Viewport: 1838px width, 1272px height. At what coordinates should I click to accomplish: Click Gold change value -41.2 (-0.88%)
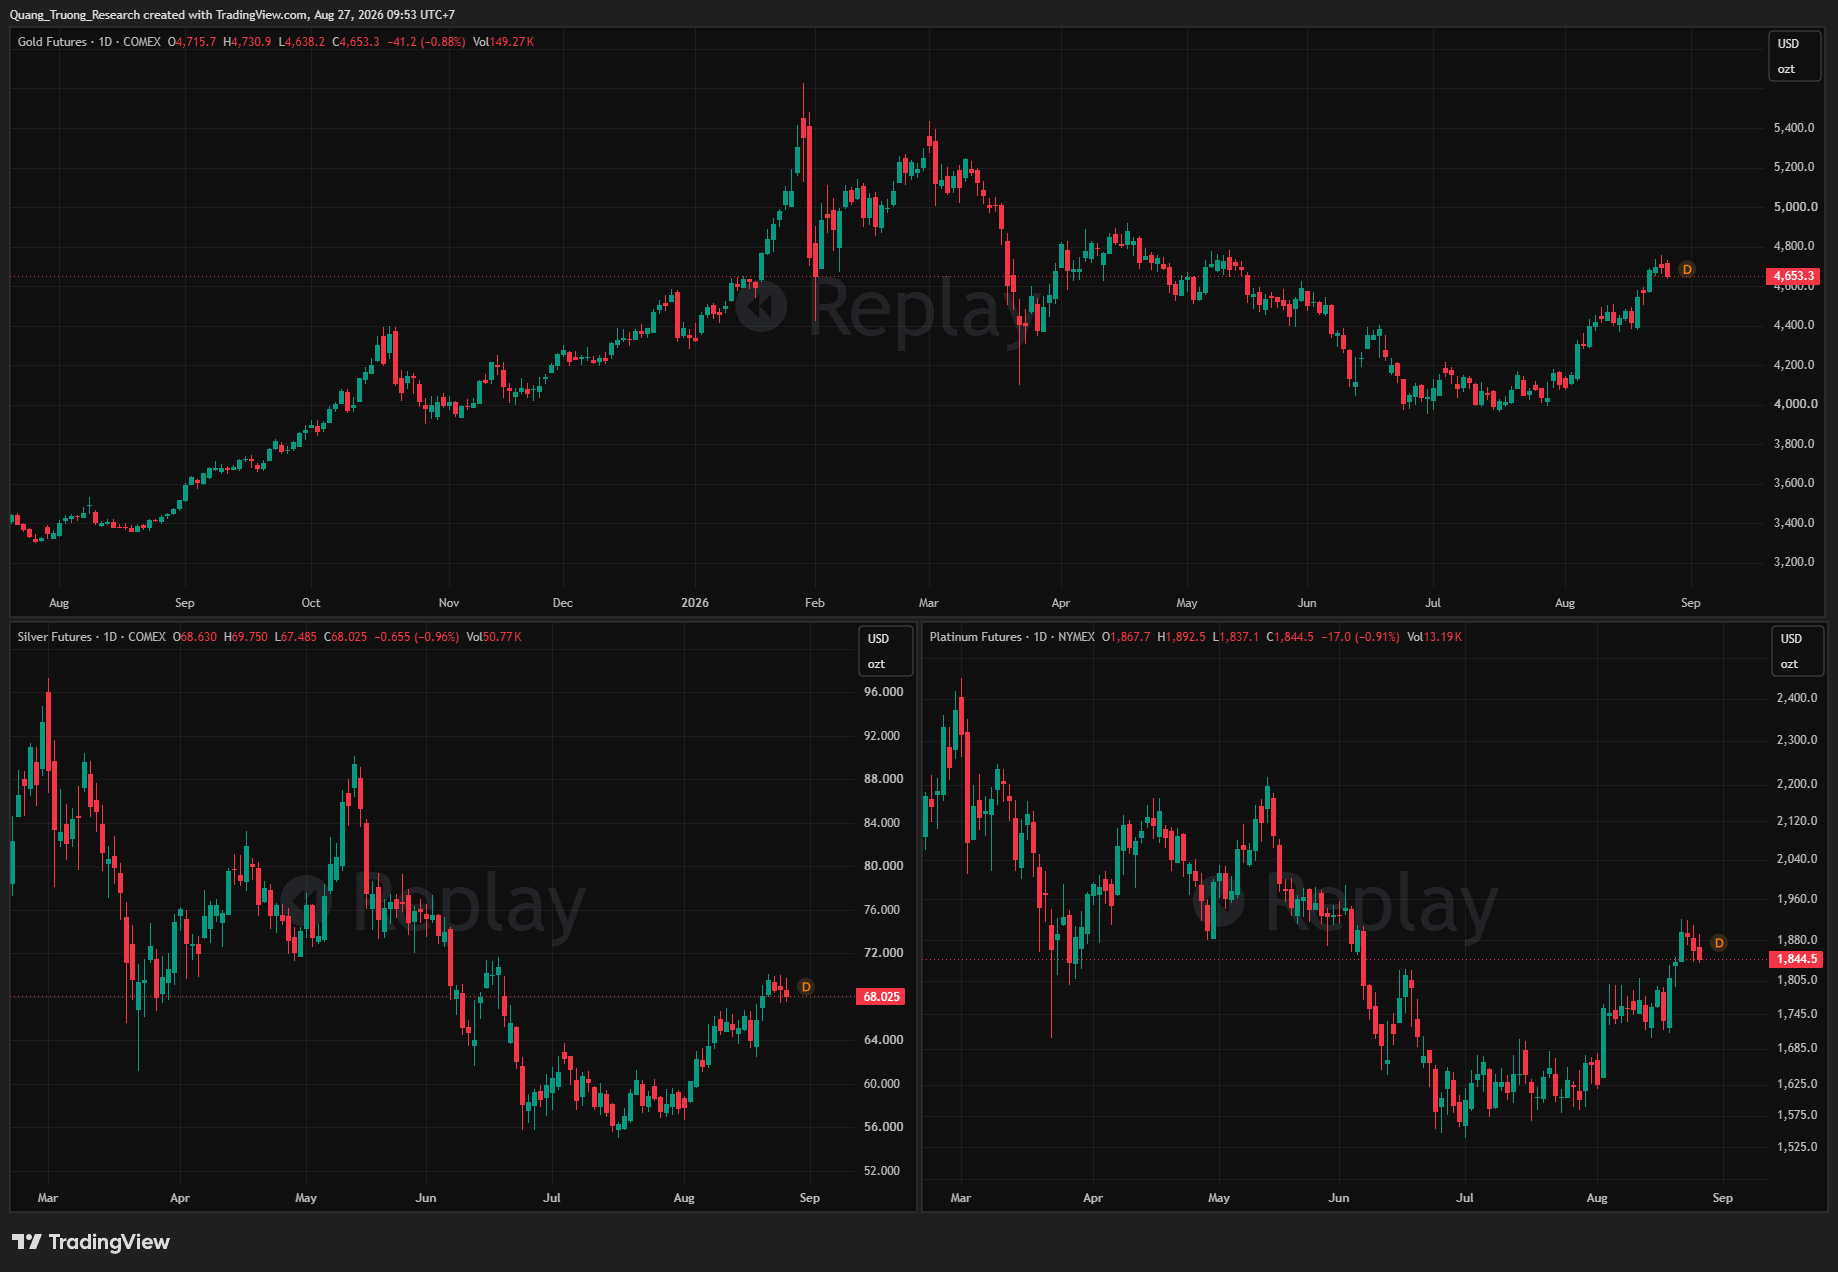426,42
